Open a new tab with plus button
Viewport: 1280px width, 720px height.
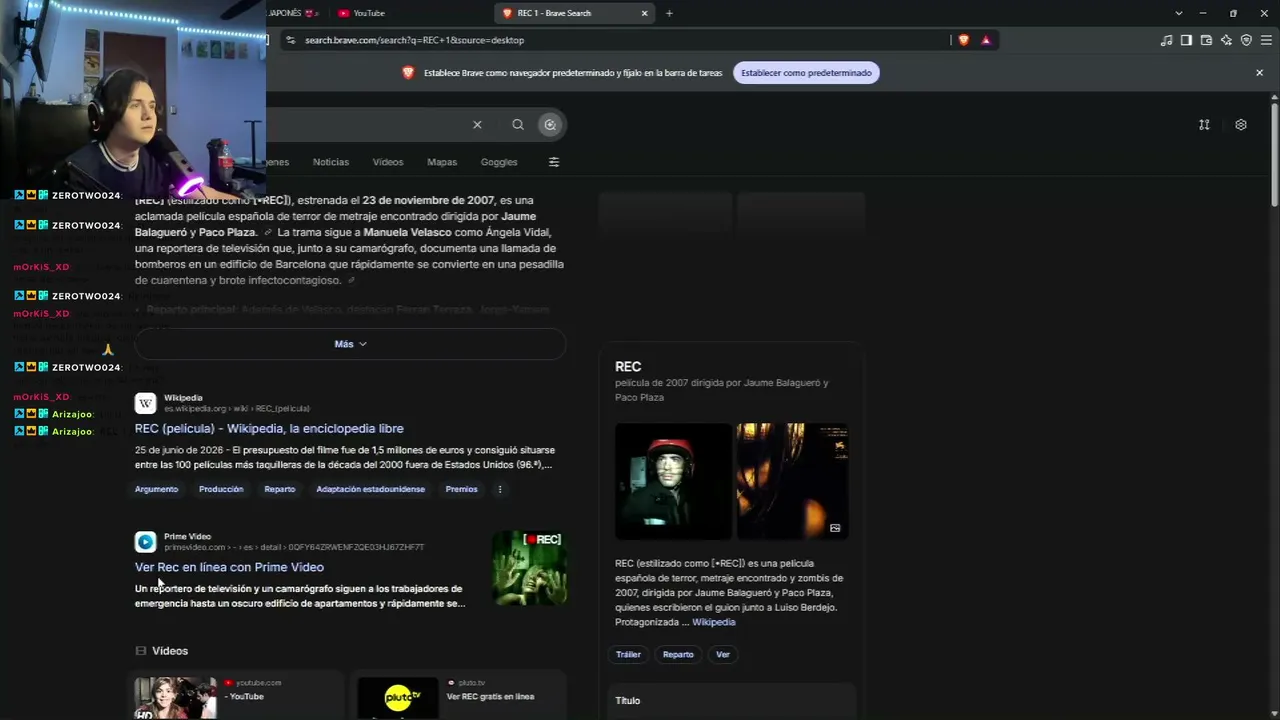tap(669, 13)
